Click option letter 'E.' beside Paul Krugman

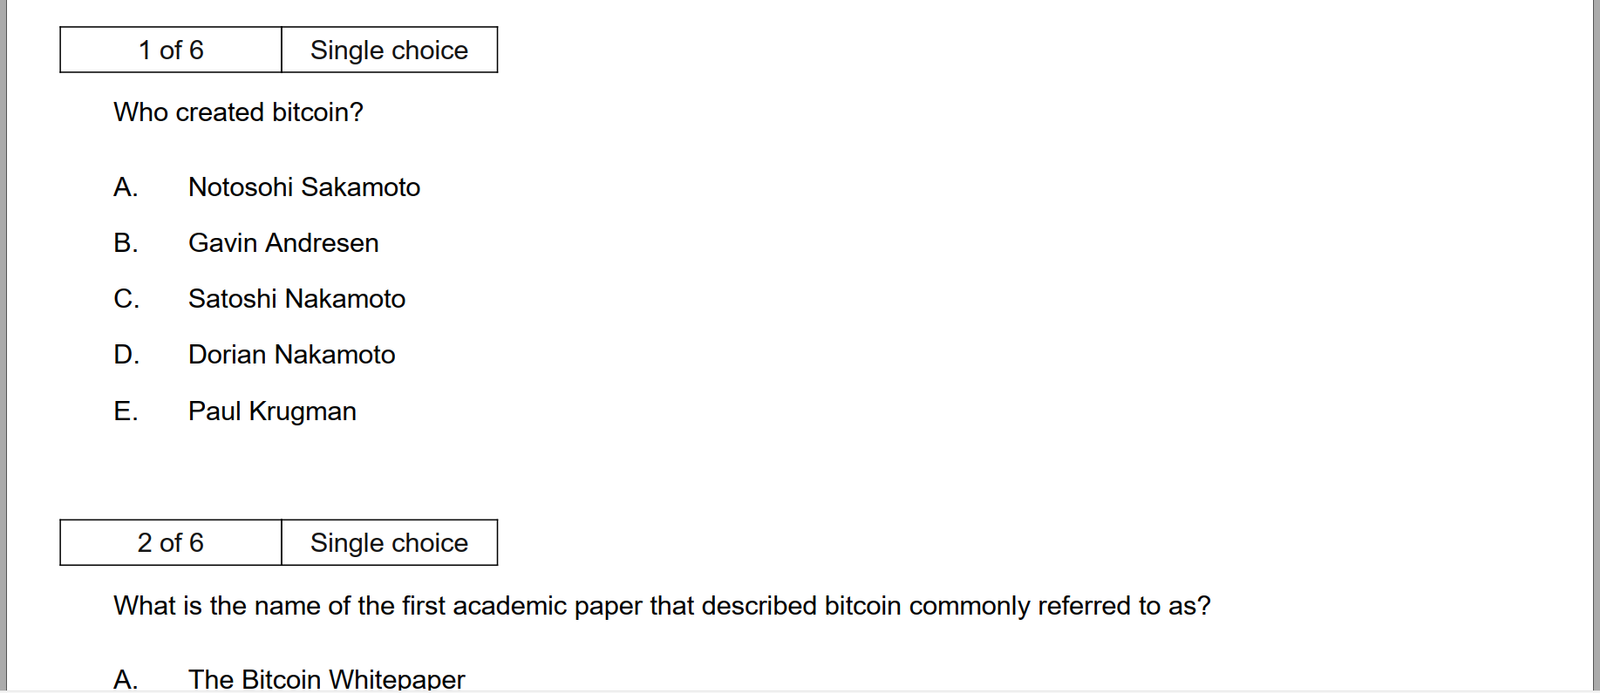pyautogui.click(x=125, y=411)
